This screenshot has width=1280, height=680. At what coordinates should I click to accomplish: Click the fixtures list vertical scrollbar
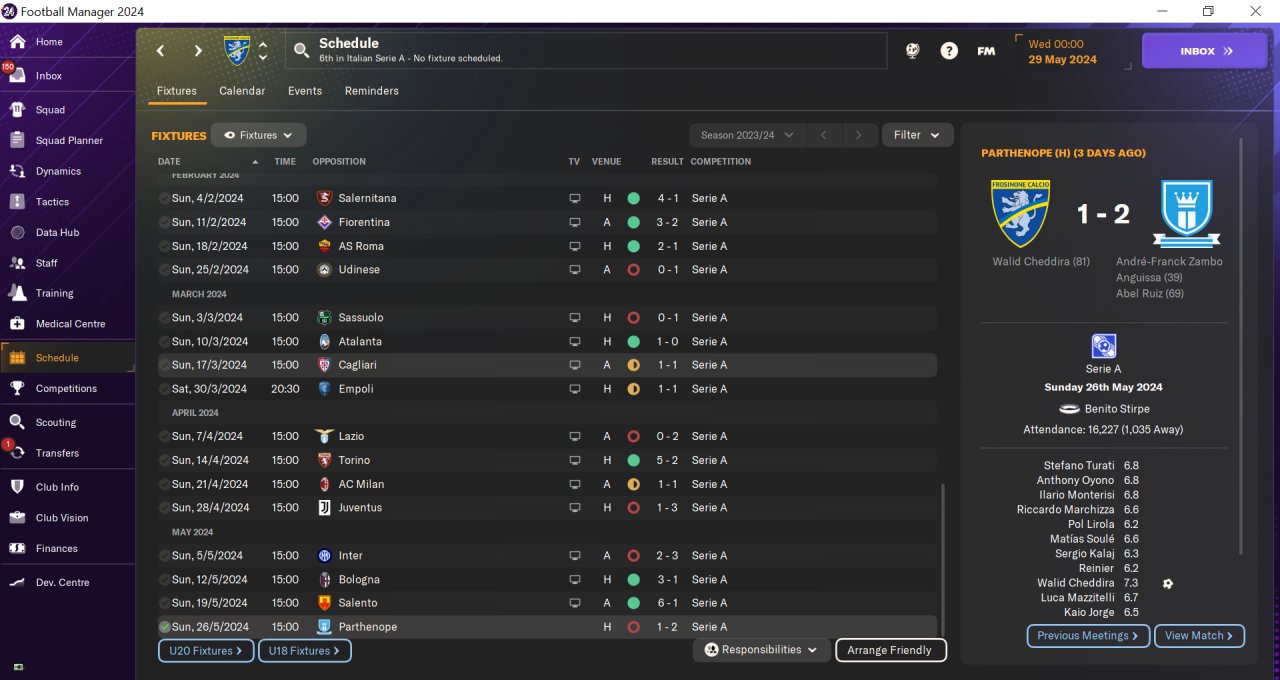pyautogui.click(x=942, y=558)
